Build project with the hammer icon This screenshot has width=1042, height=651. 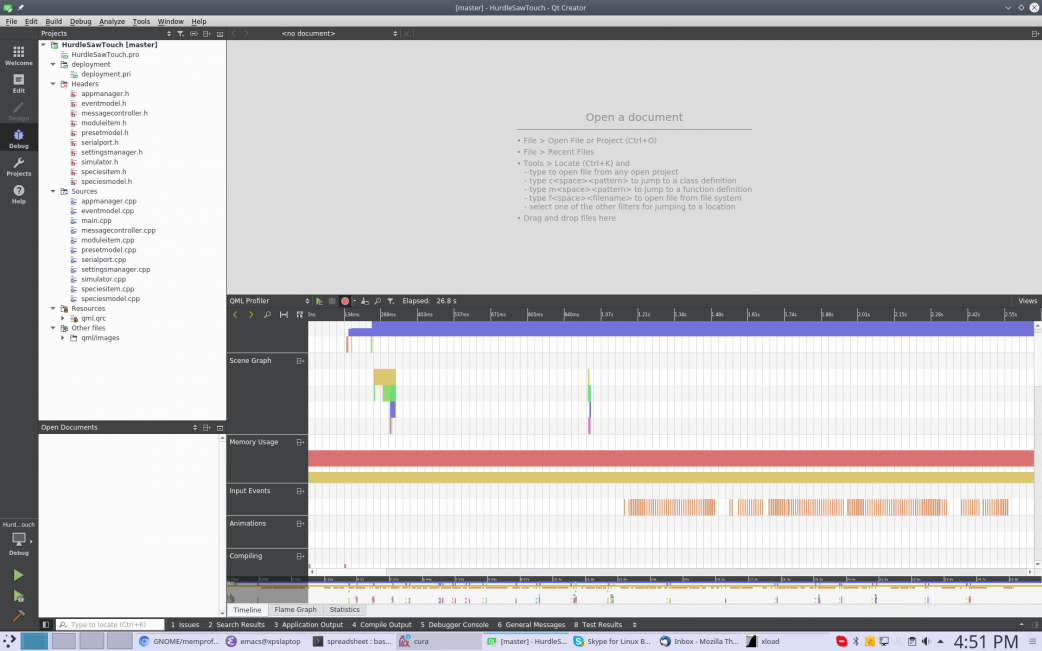(x=18, y=617)
